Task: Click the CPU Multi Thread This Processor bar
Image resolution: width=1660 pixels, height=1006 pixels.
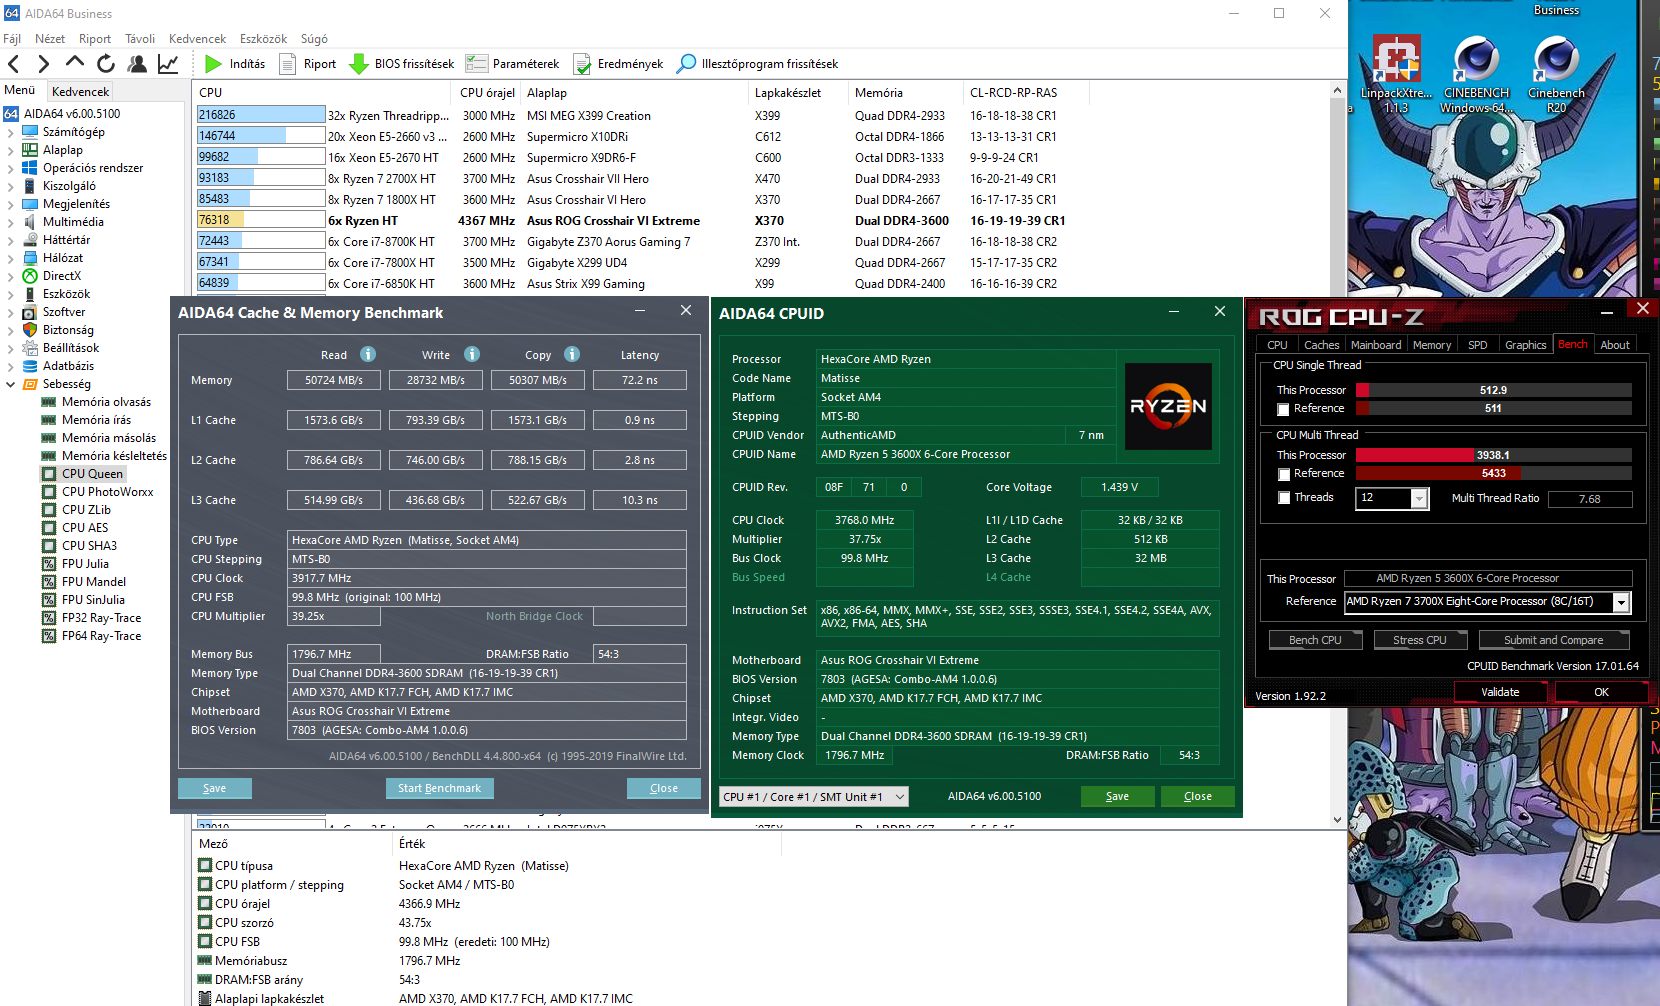Action: (1494, 455)
